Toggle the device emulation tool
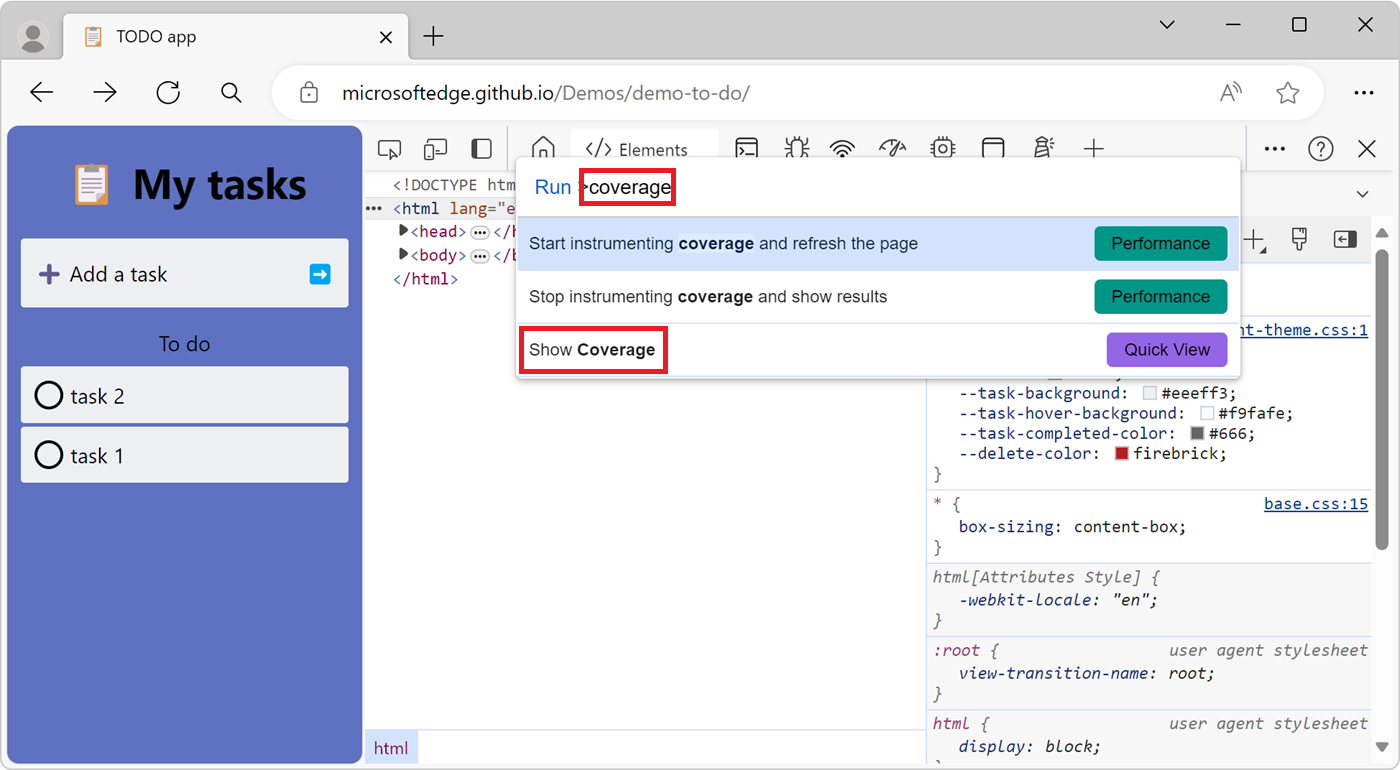Viewport: 1400px width, 770px height. pos(435,147)
